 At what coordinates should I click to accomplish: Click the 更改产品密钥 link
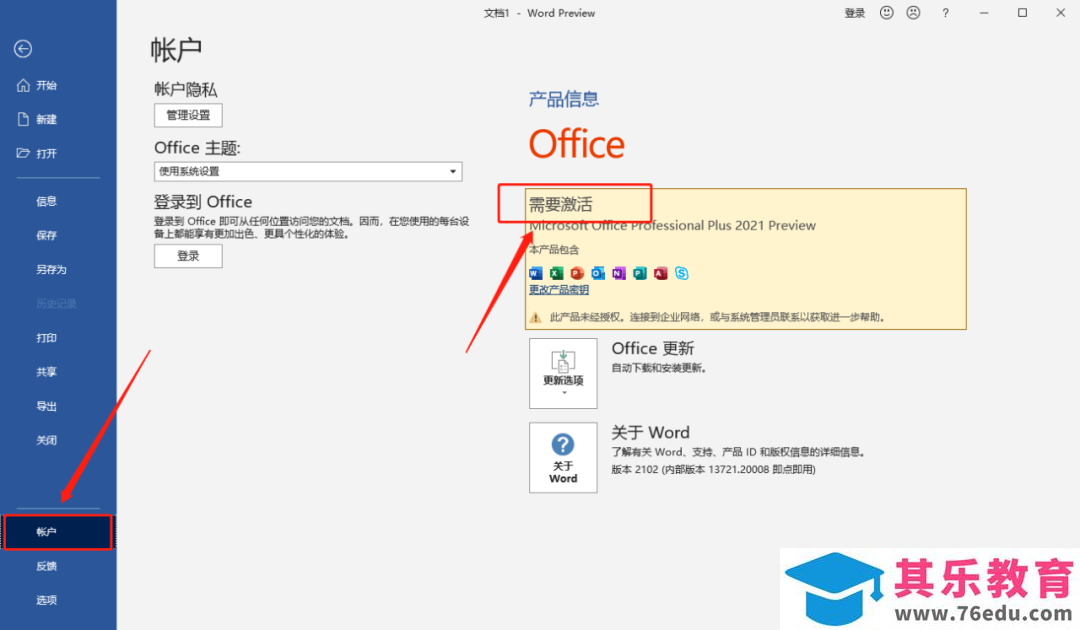coord(559,290)
